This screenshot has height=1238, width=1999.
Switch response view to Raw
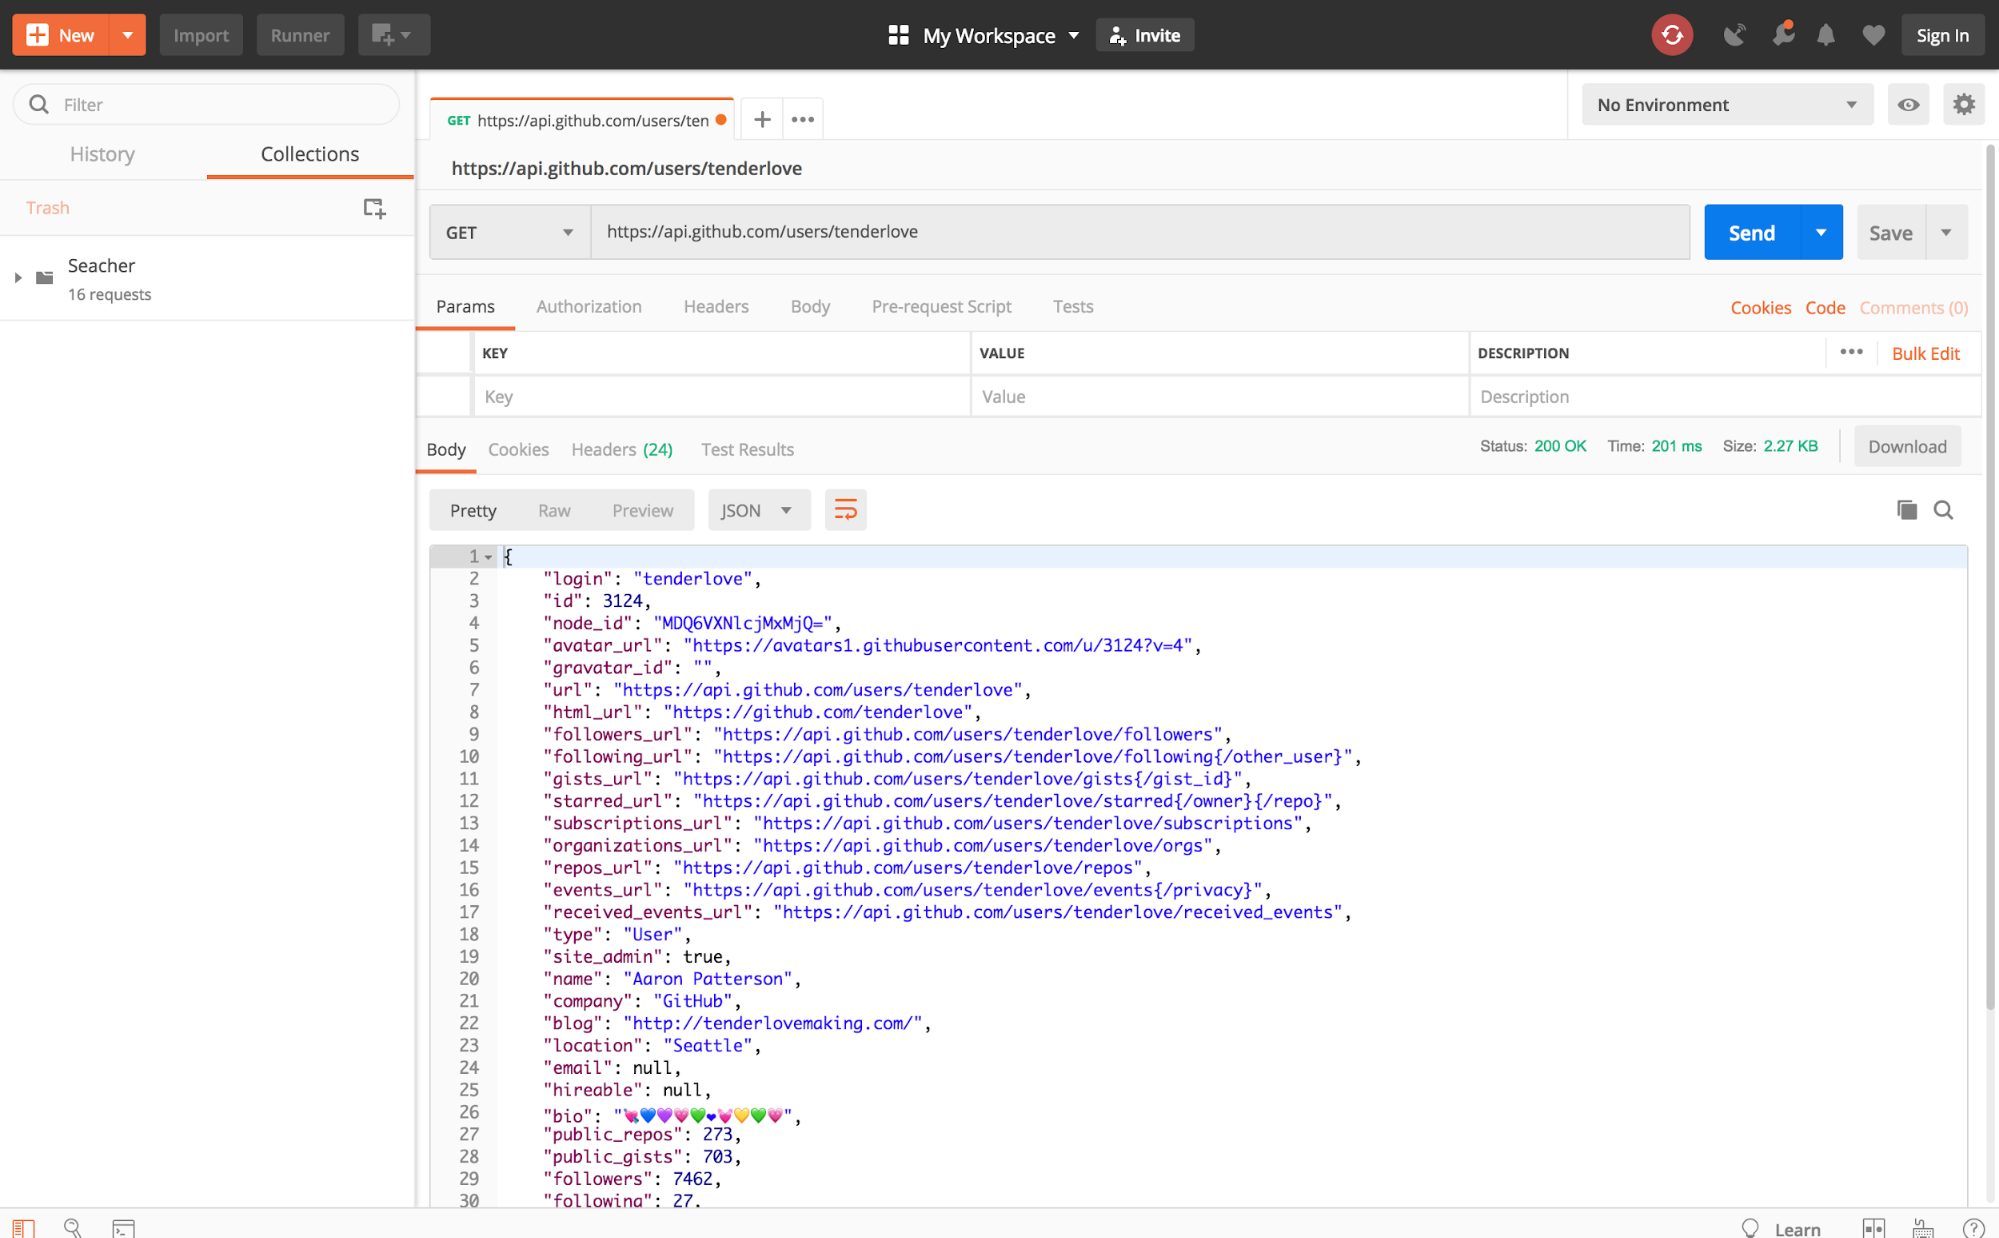click(x=554, y=509)
